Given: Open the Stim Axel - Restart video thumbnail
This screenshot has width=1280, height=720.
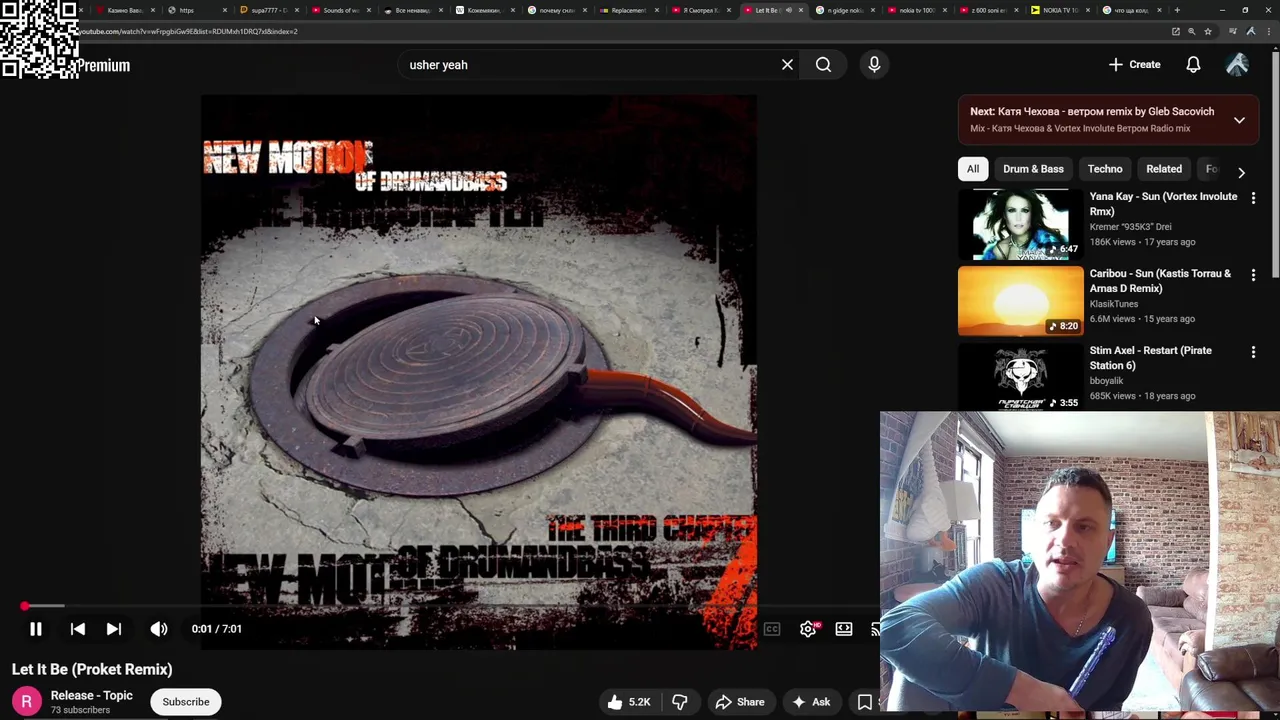Looking at the screenshot, I should (x=1020, y=376).
